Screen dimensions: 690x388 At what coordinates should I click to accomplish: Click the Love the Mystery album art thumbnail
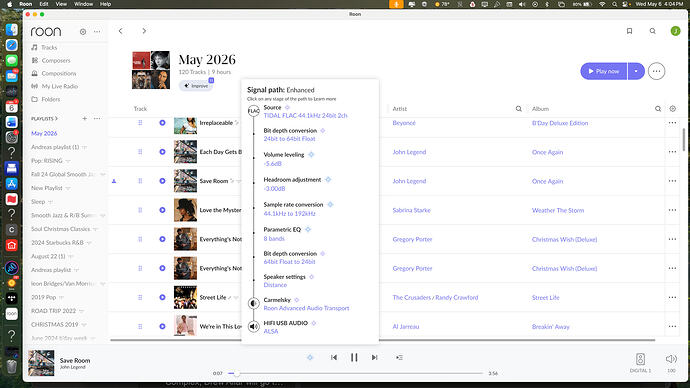pos(185,210)
